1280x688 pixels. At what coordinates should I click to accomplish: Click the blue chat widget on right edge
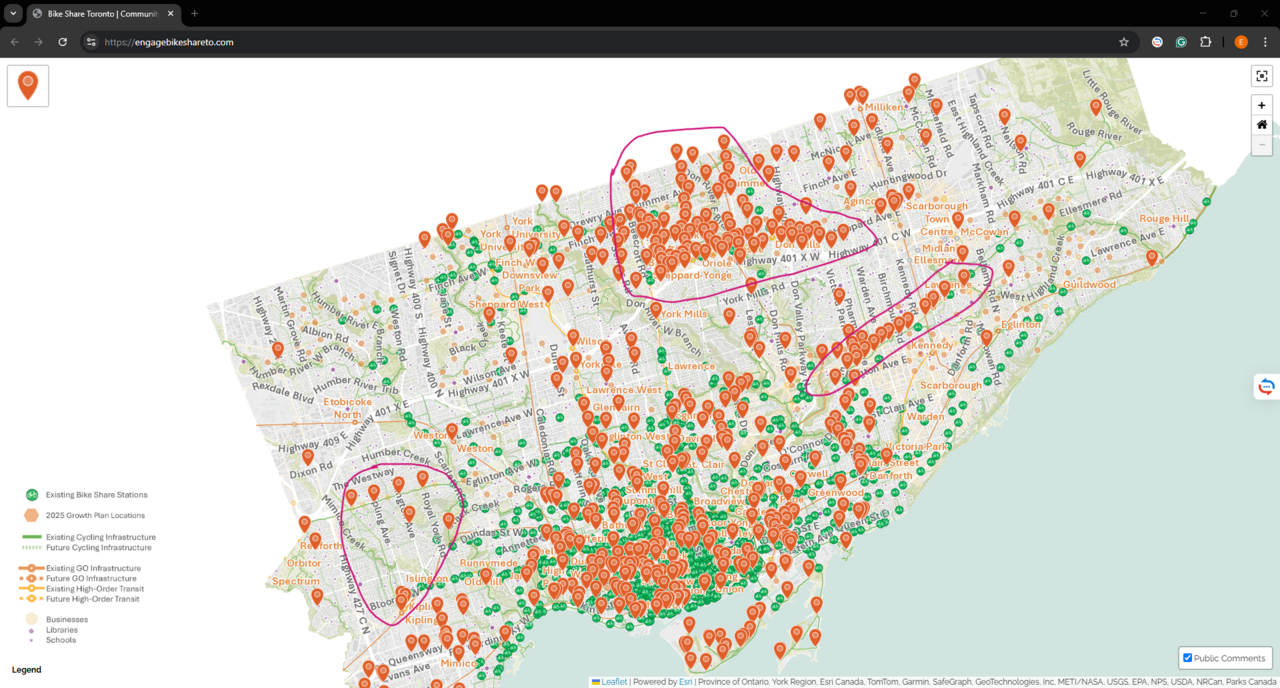pyautogui.click(x=1266, y=387)
